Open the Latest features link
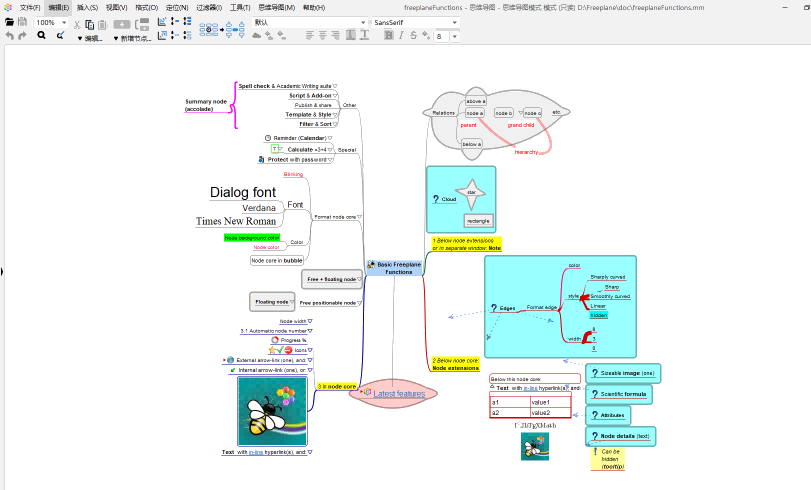The image size is (811, 490). (399, 394)
